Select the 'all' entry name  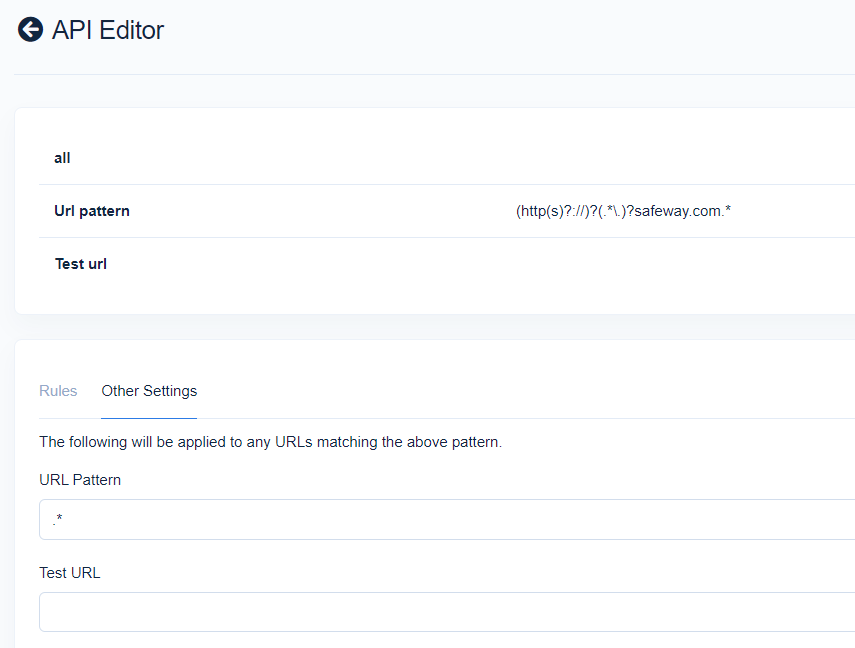pos(62,158)
